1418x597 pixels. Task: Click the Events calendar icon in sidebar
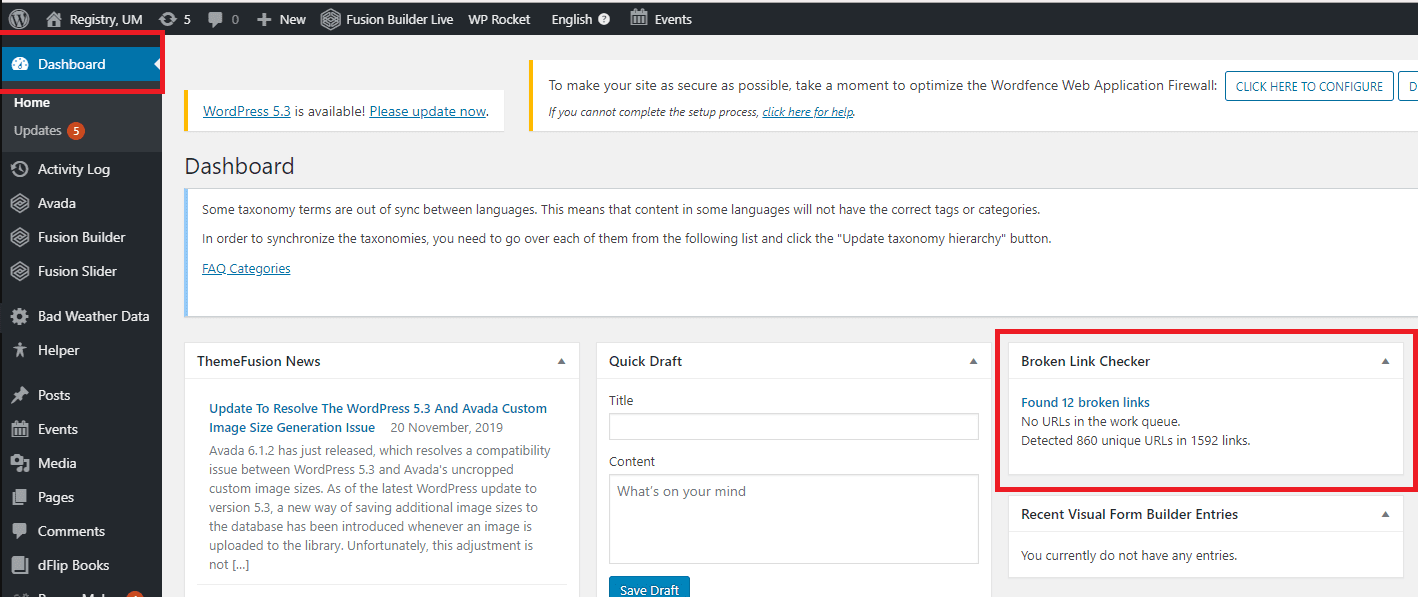(19, 429)
